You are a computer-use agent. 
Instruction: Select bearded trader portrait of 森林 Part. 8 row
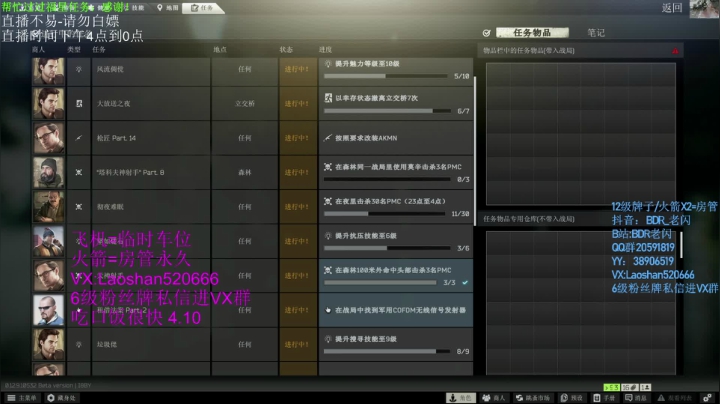point(48,172)
